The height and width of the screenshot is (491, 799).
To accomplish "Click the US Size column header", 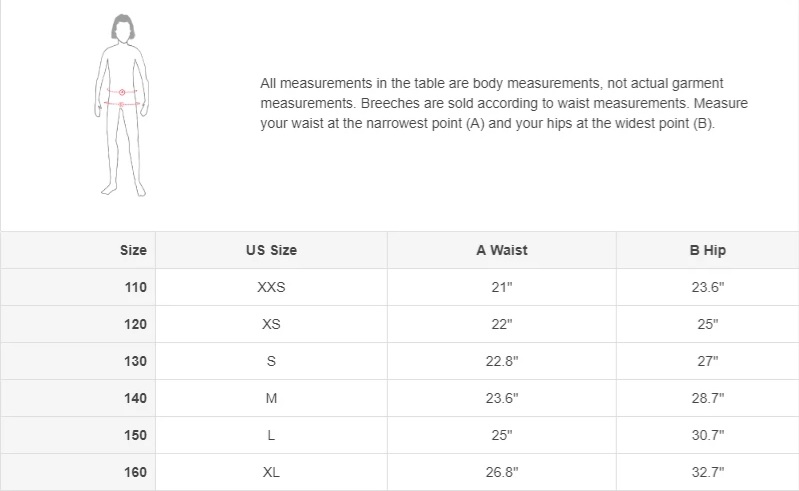I will pos(271,250).
